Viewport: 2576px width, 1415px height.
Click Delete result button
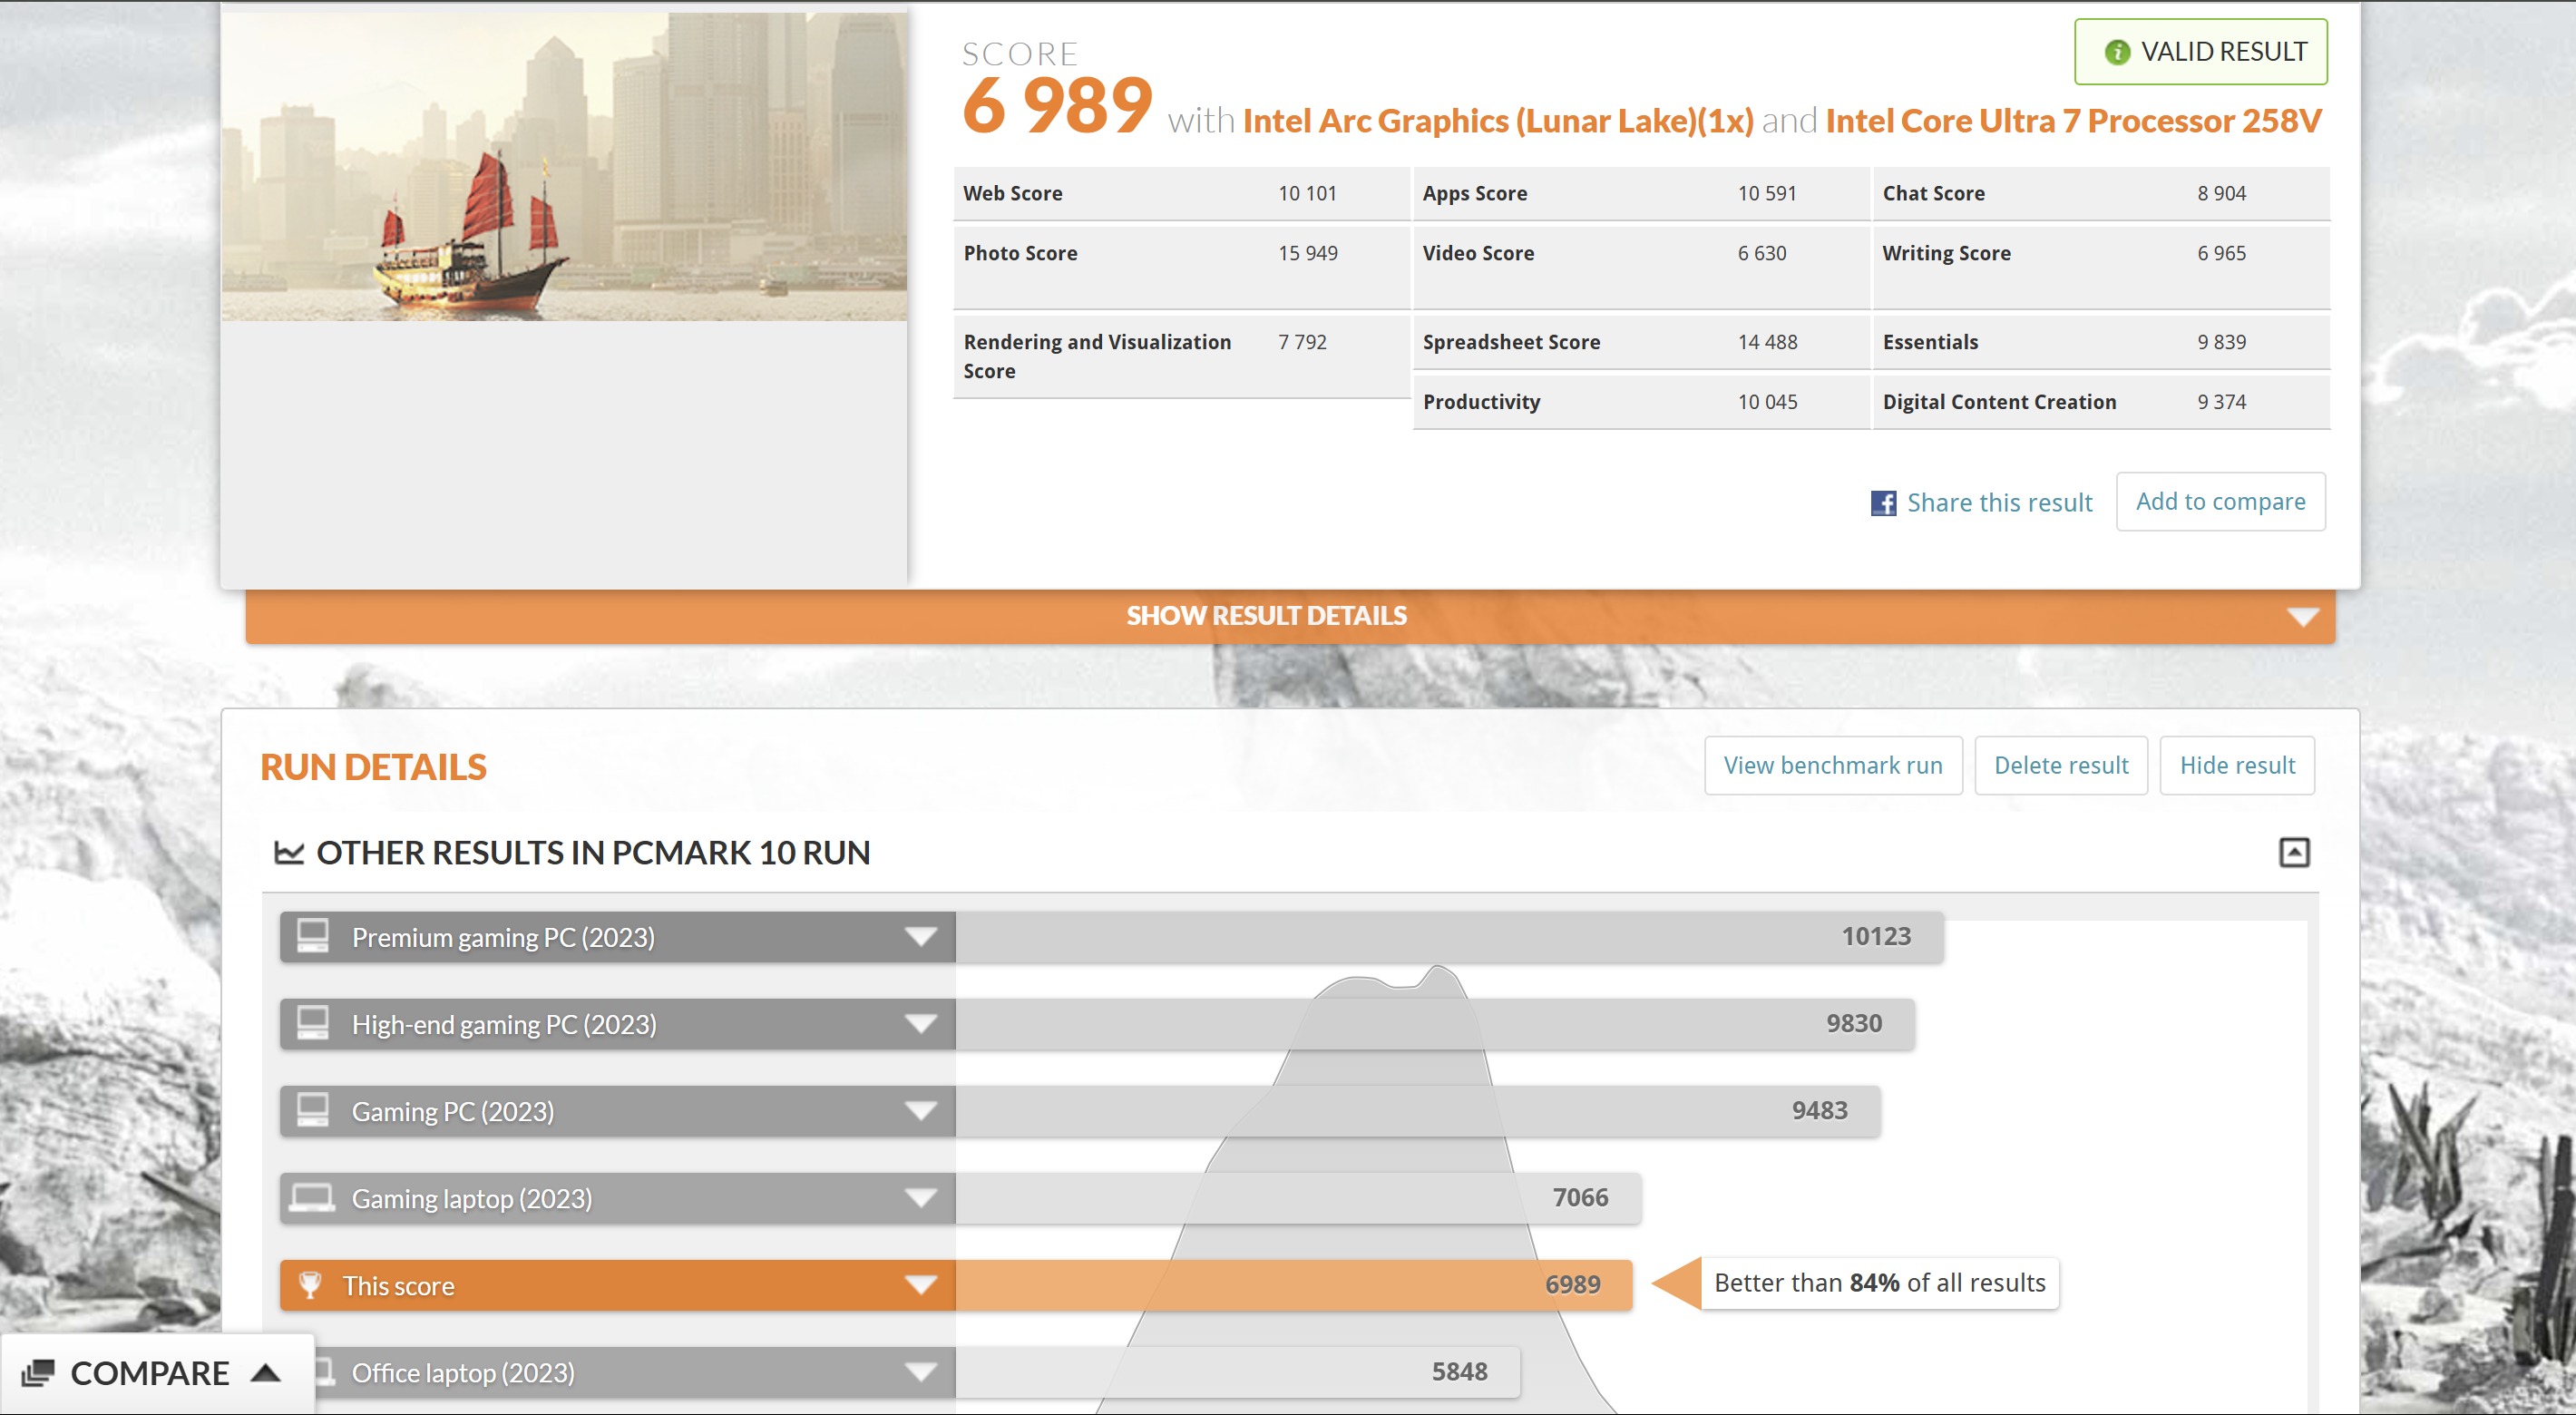click(x=2061, y=766)
